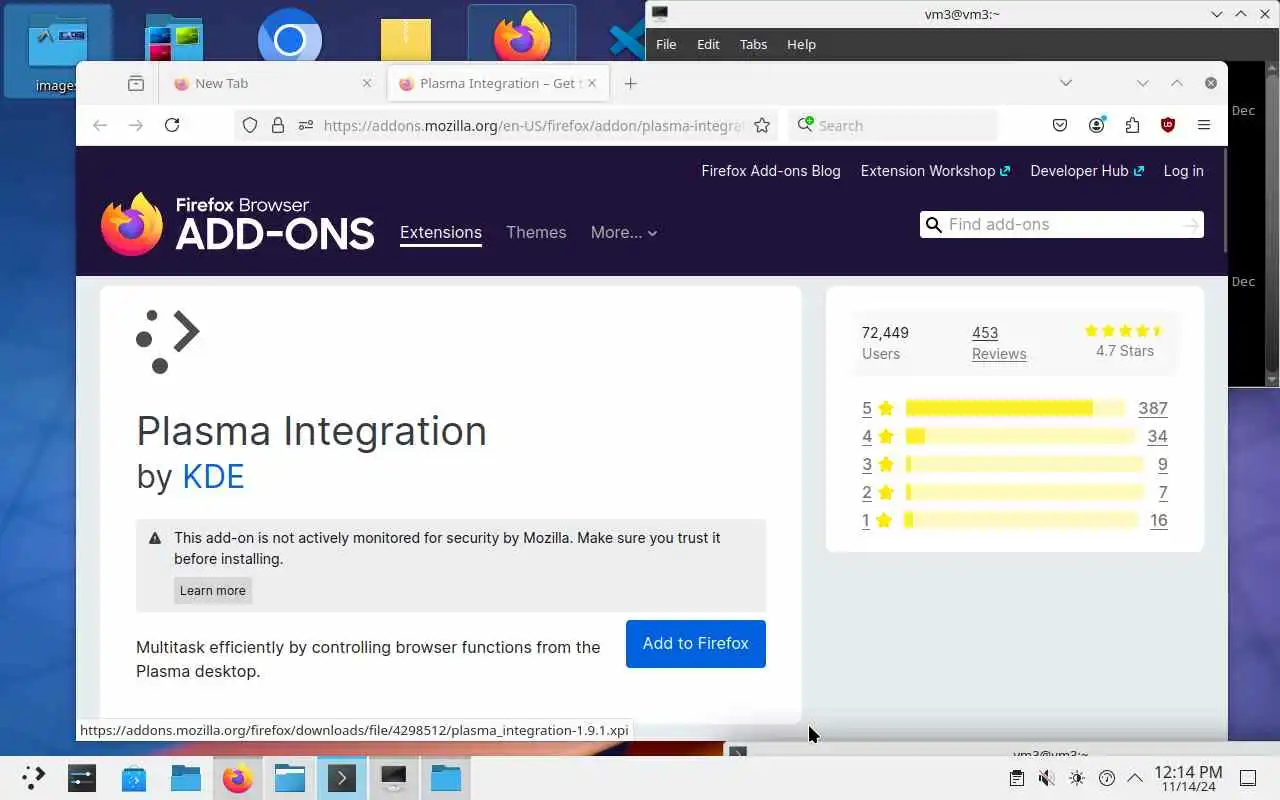Switch to Firefox in the taskbar
This screenshot has width=1280, height=800.
[x=238, y=777]
